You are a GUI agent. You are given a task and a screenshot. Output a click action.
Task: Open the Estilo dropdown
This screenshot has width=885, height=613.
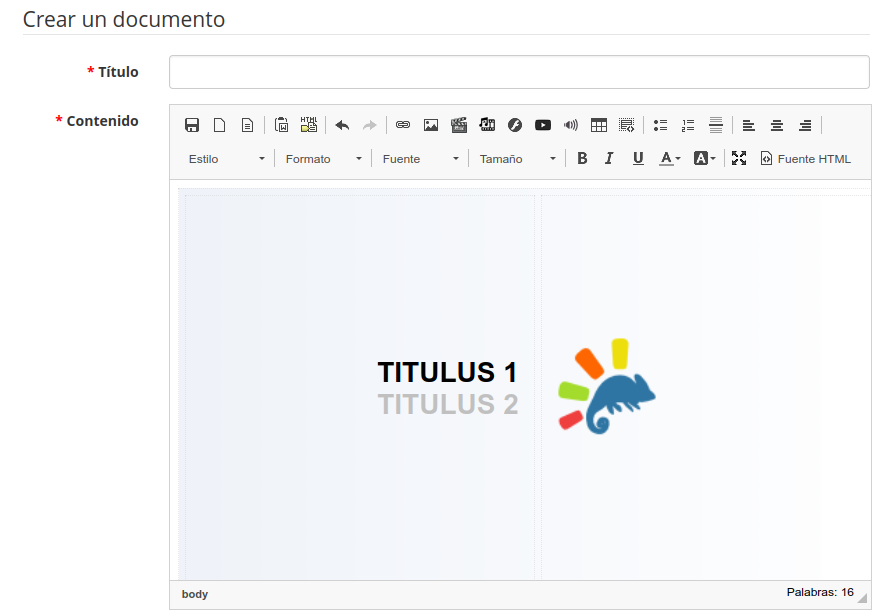pyautogui.click(x=226, y=159)
